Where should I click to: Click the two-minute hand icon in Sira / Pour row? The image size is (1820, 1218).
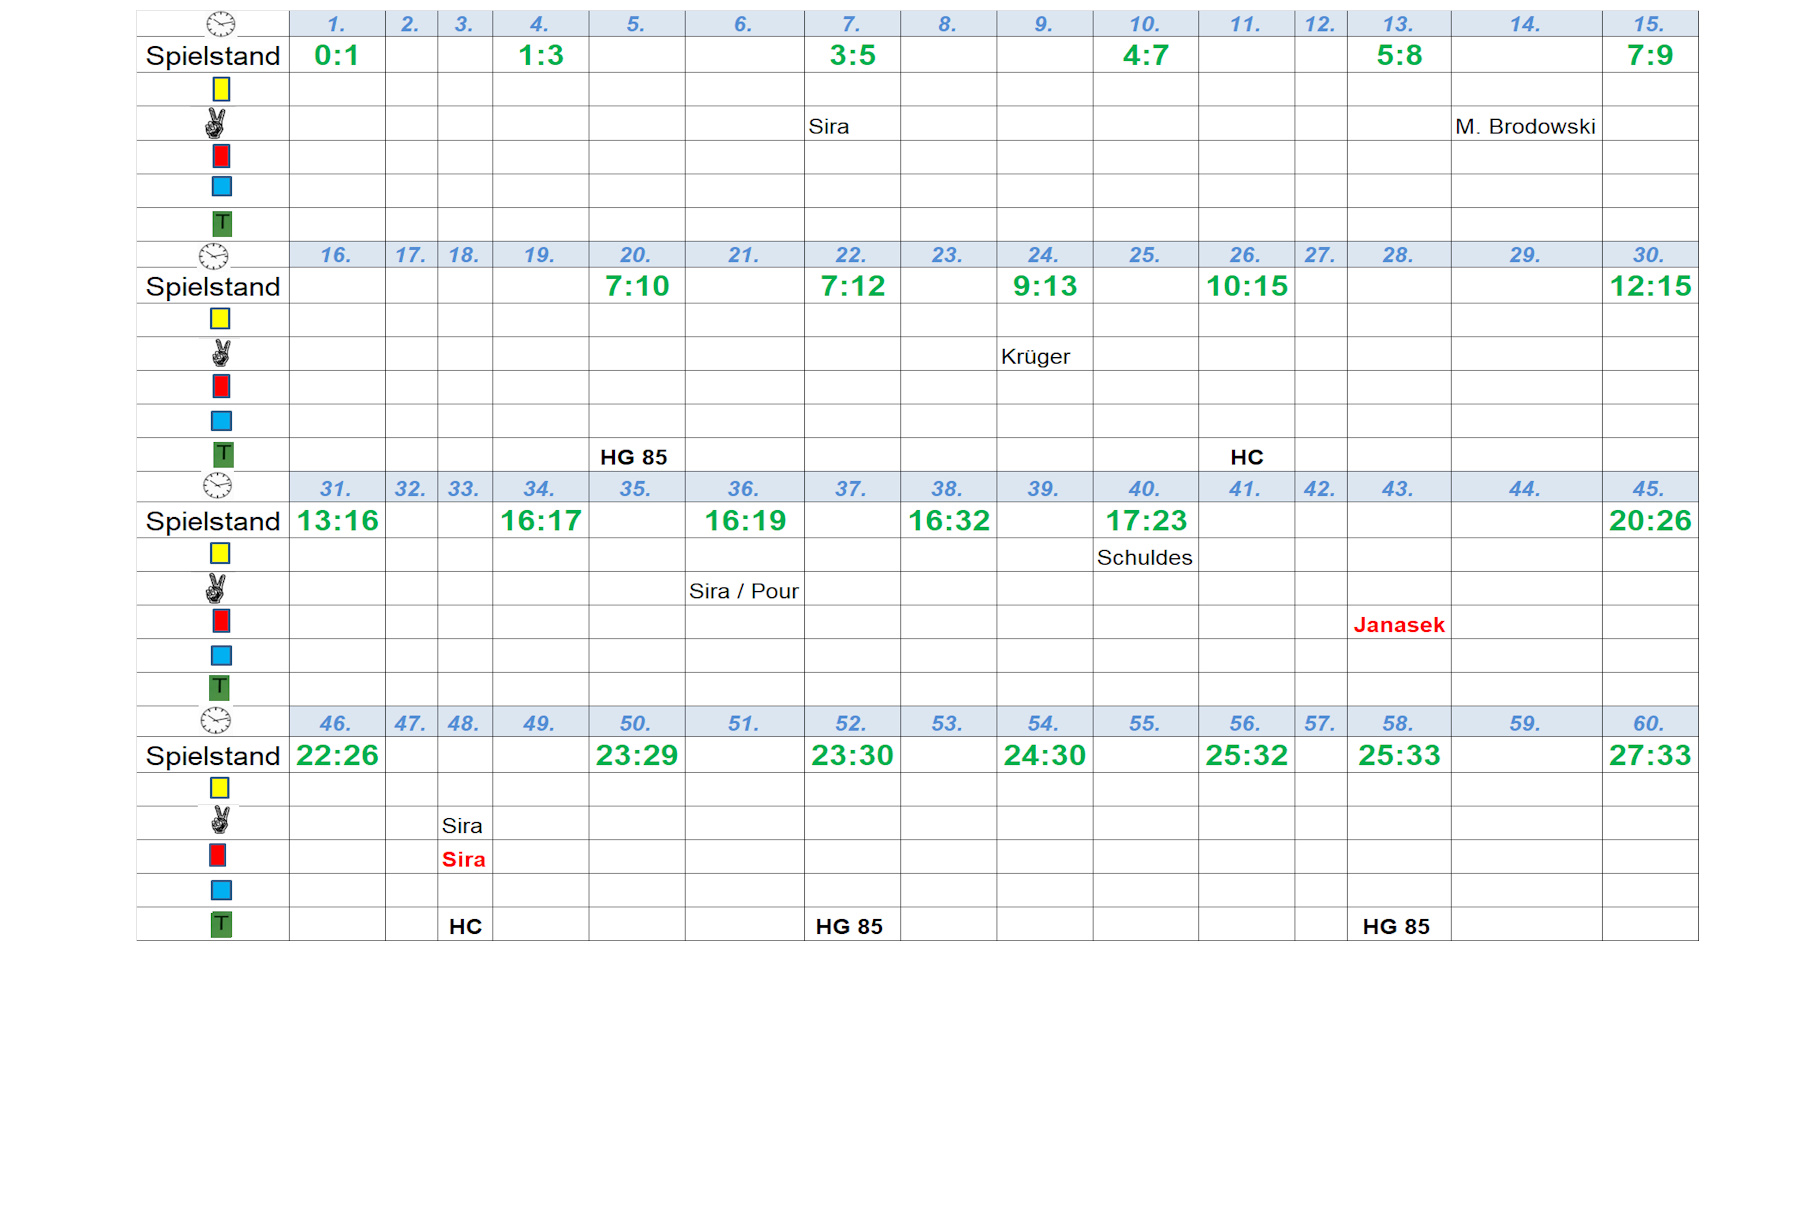pyautogui.click(x=216, y=588)
